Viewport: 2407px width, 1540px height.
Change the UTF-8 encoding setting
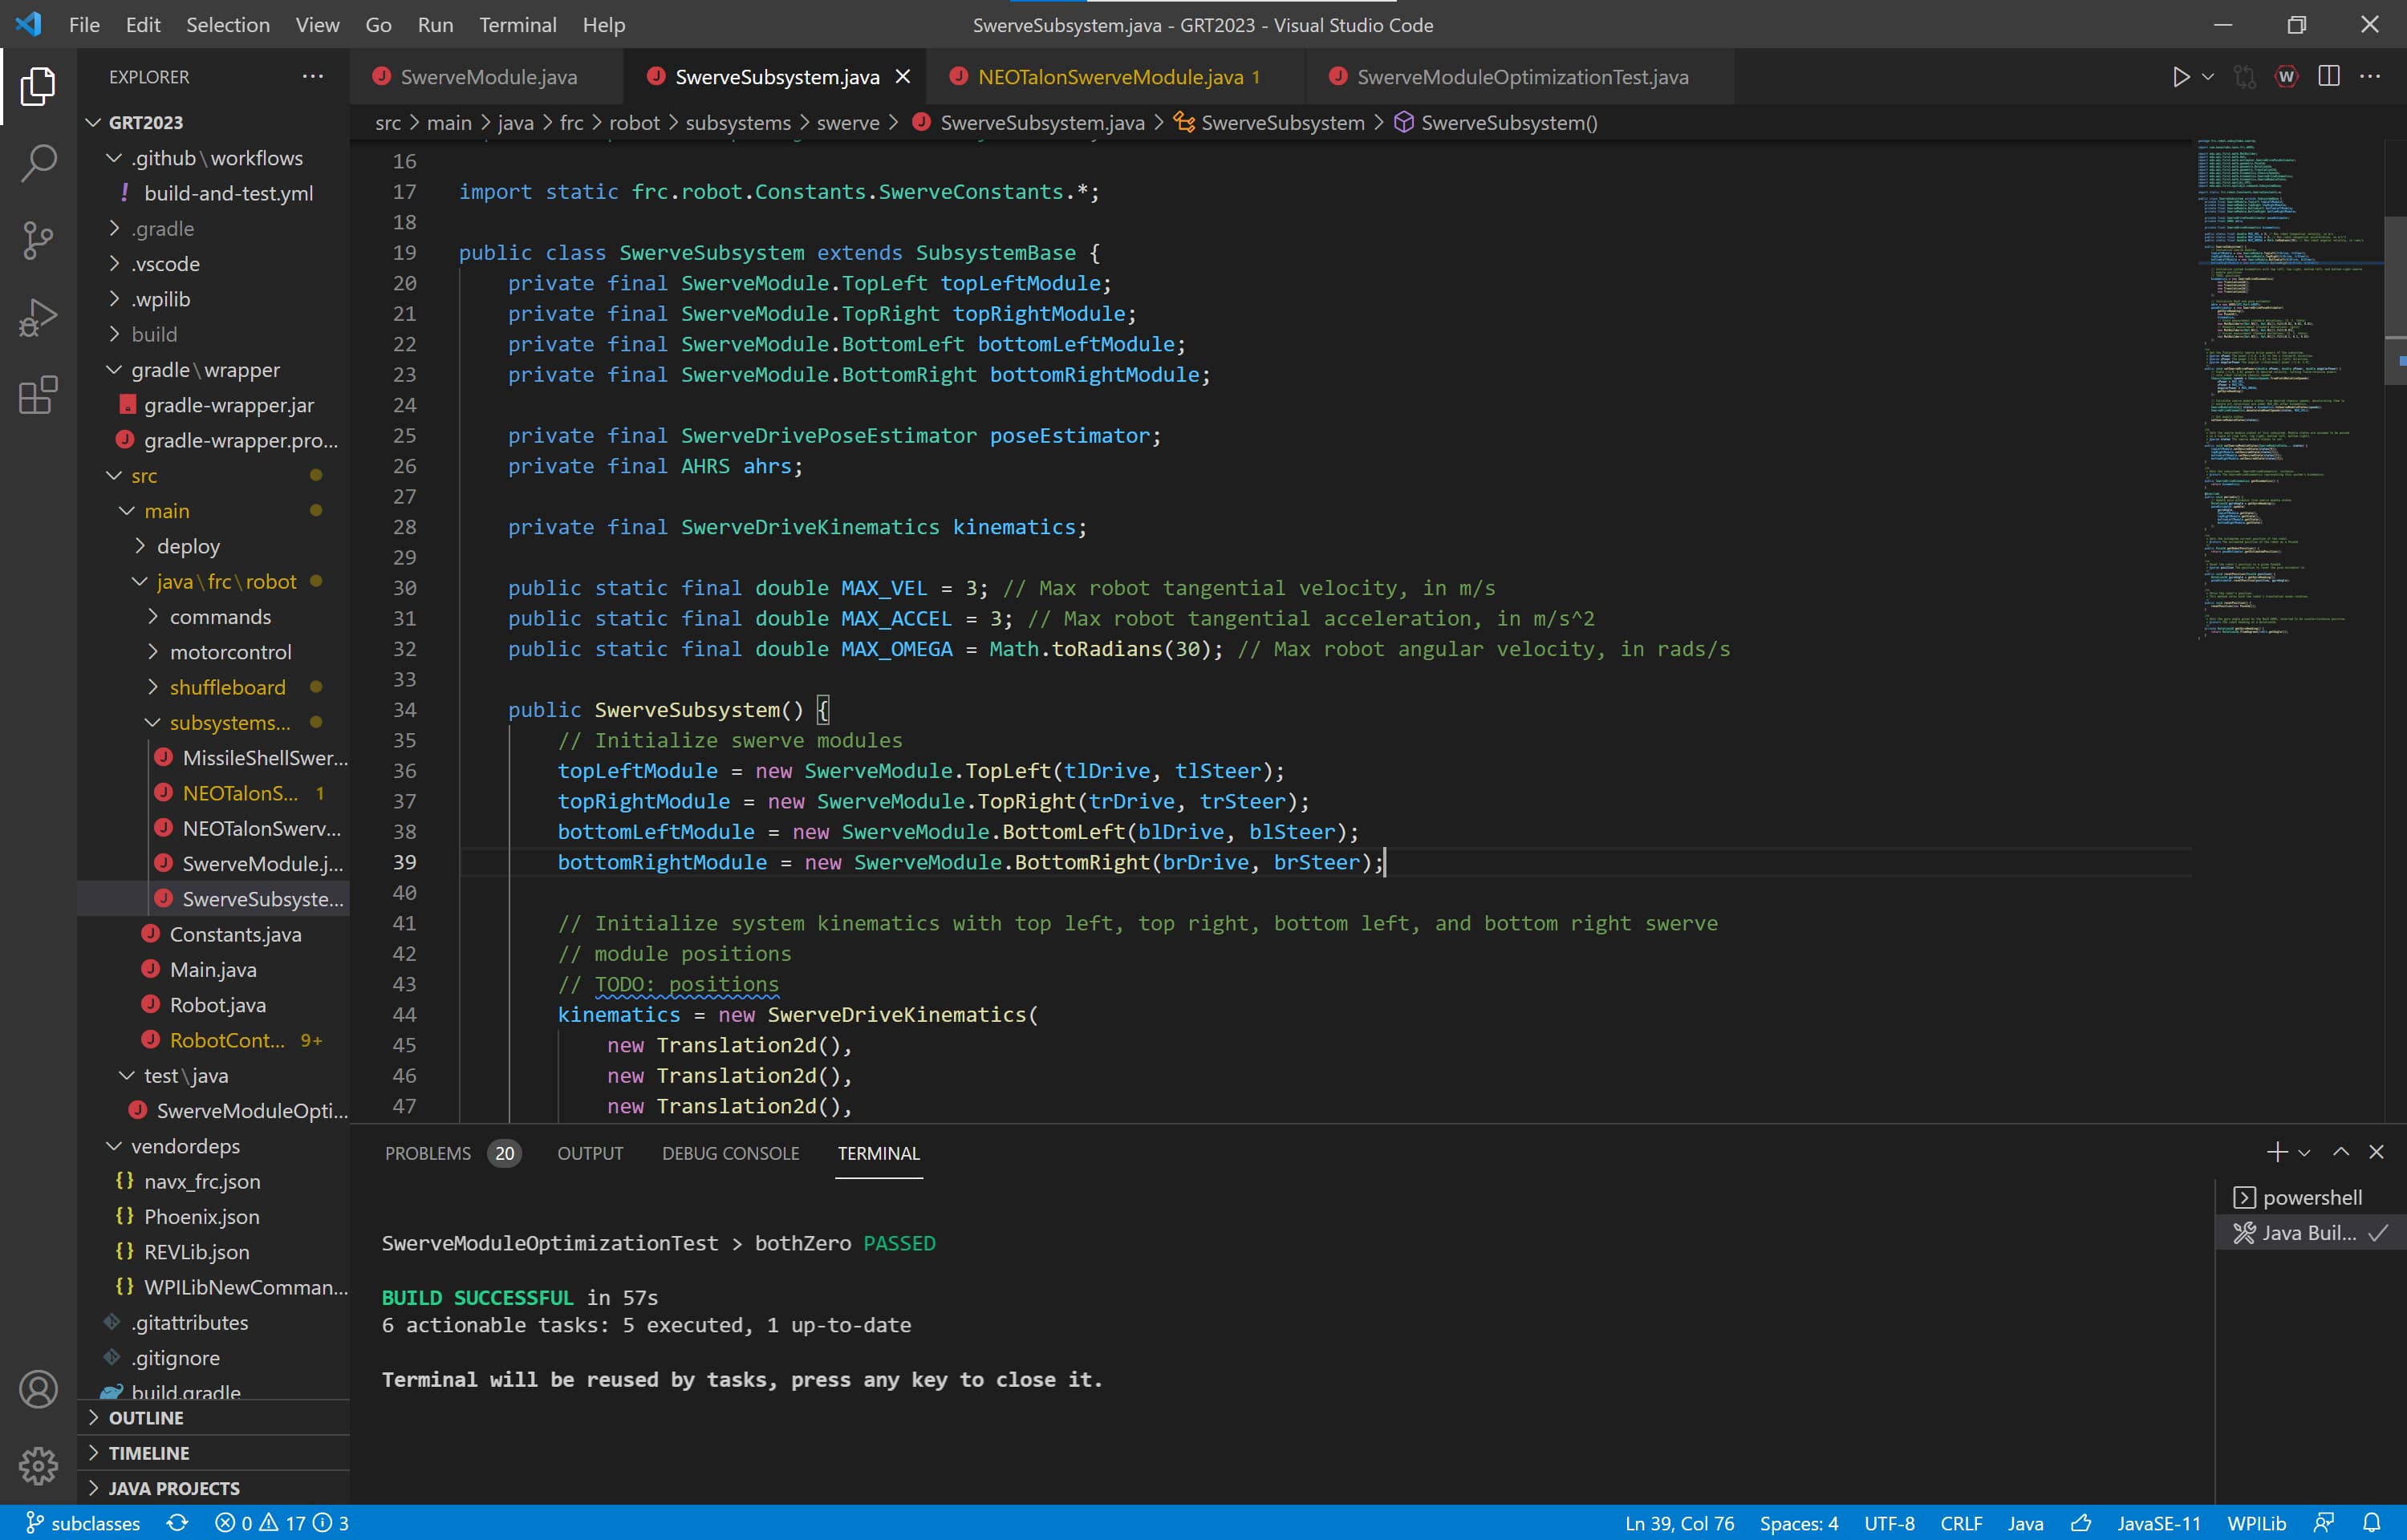[1889, 1523]
